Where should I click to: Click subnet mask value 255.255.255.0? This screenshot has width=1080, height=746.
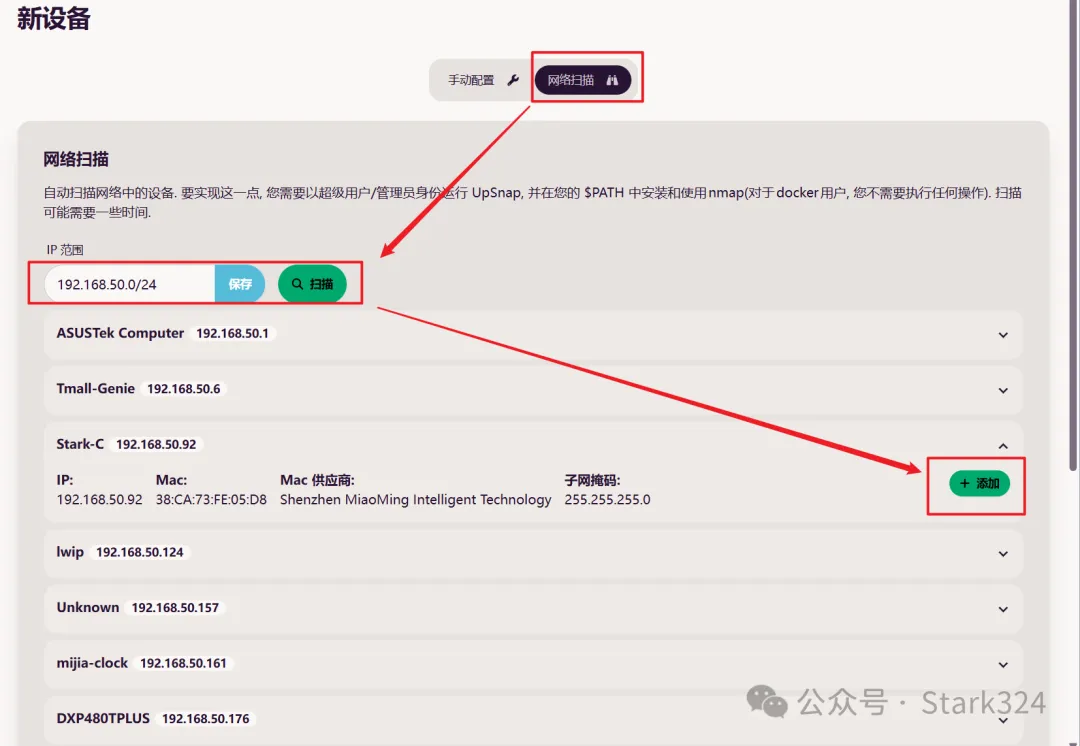[607, 499]
